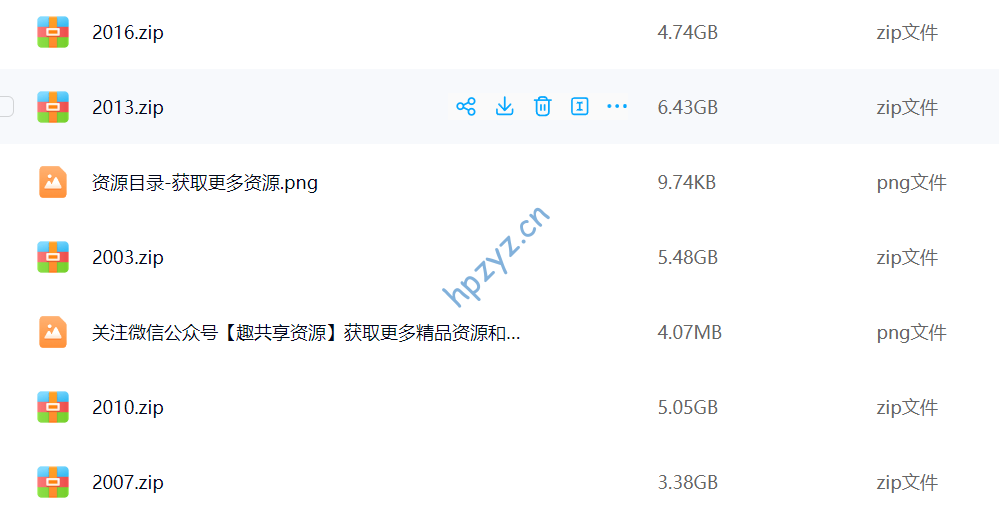The width and height of the screenshot is (999, 513).
Task: Click the 2010.zip archive icon
Action: coord(53,407)
